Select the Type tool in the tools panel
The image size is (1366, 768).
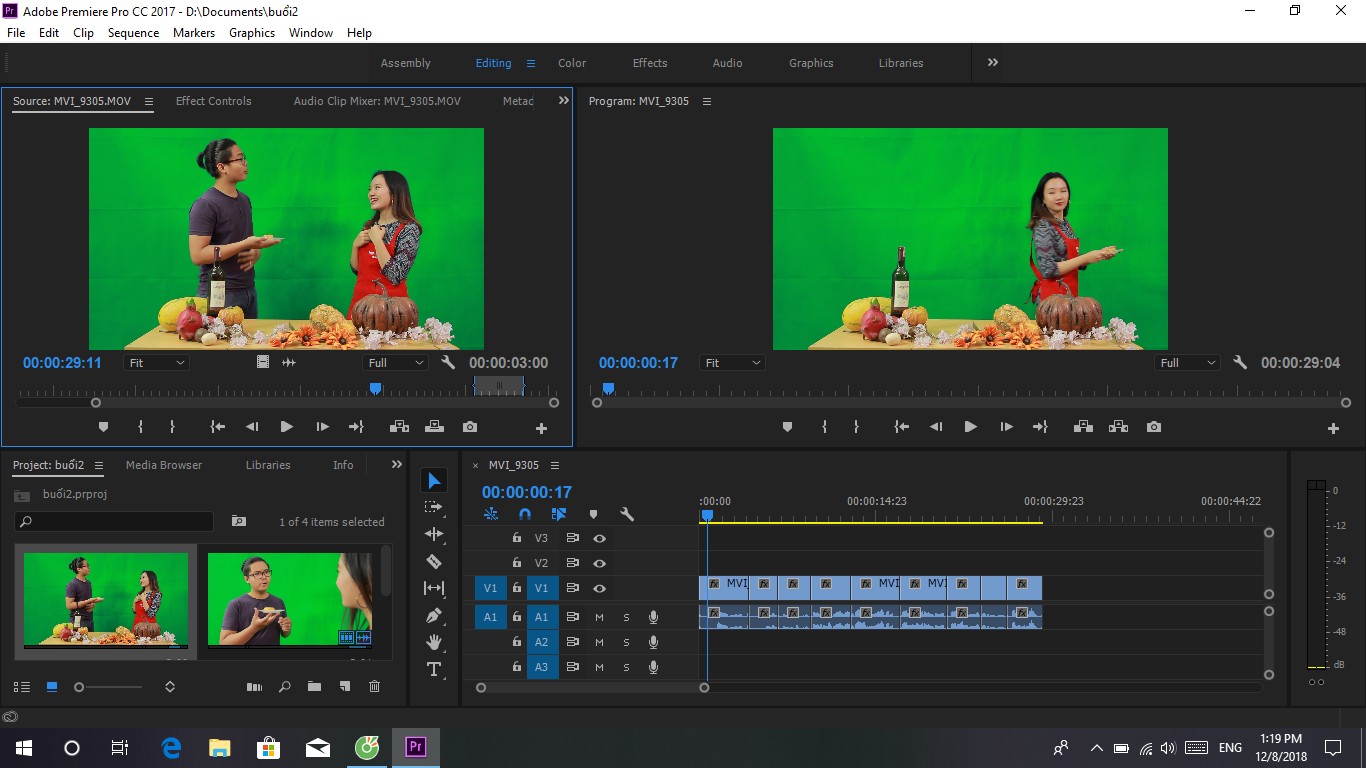click(433, 669)
